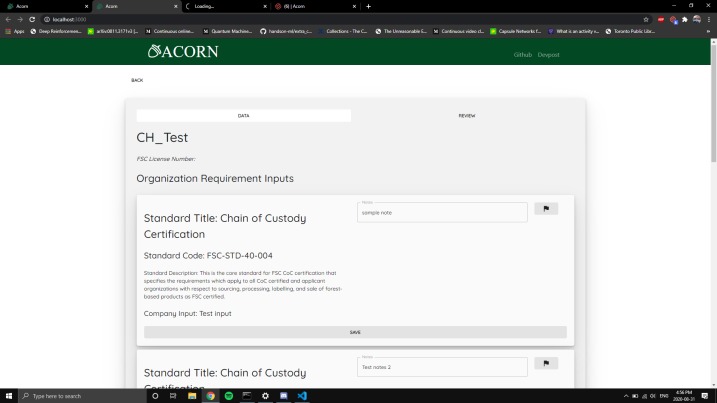The image size is (717, 403).
Task: Open the 'What is an activity v...' bookmark
Action: click(x=573, y=31)
